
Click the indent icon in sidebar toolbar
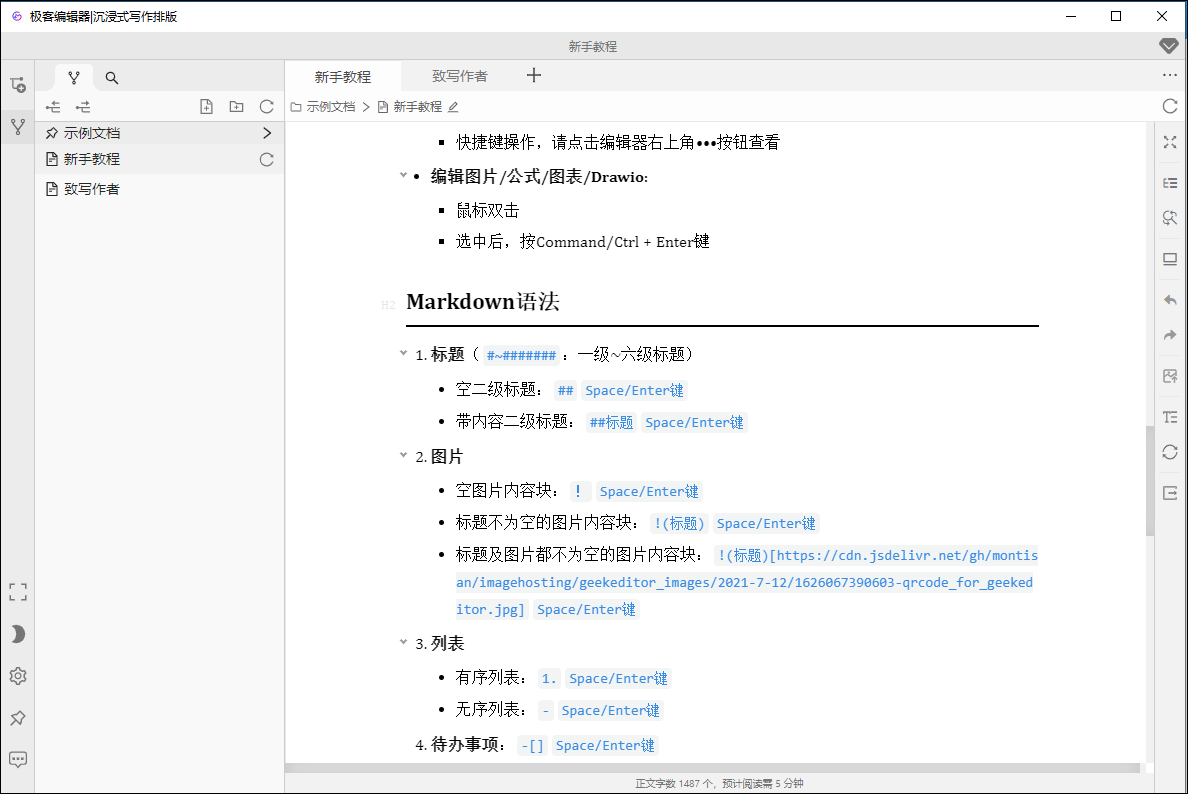click(83, 107)
